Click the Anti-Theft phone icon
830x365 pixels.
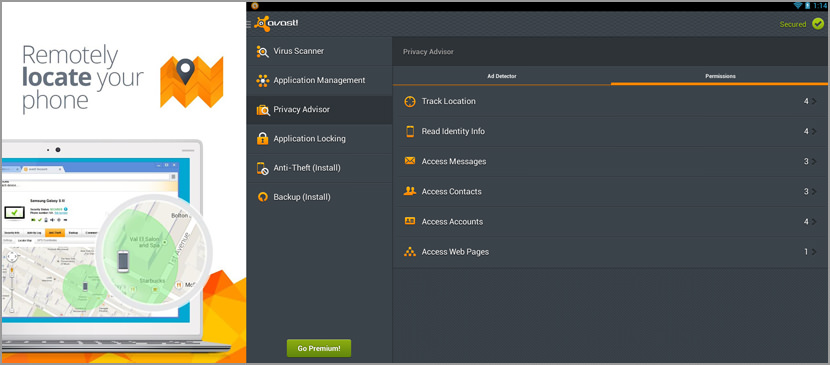coord(263,168)
